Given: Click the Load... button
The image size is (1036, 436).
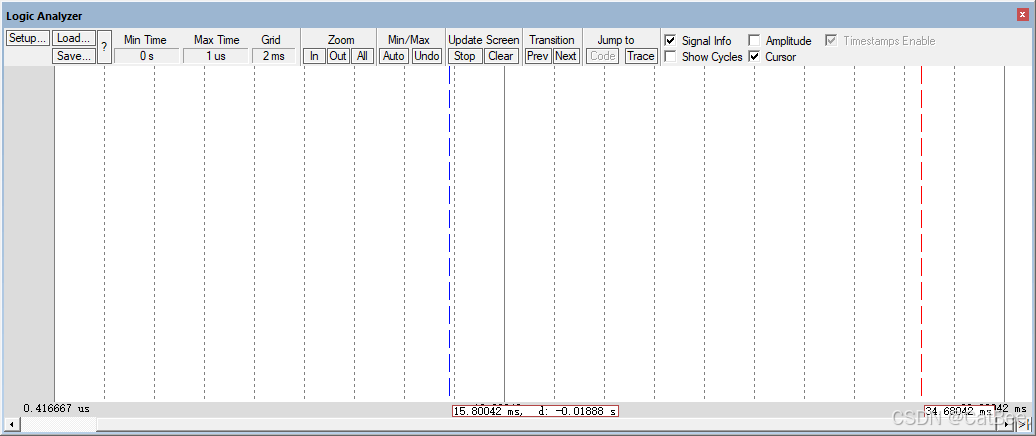Looking at the screenshot, I should (74, 38).
